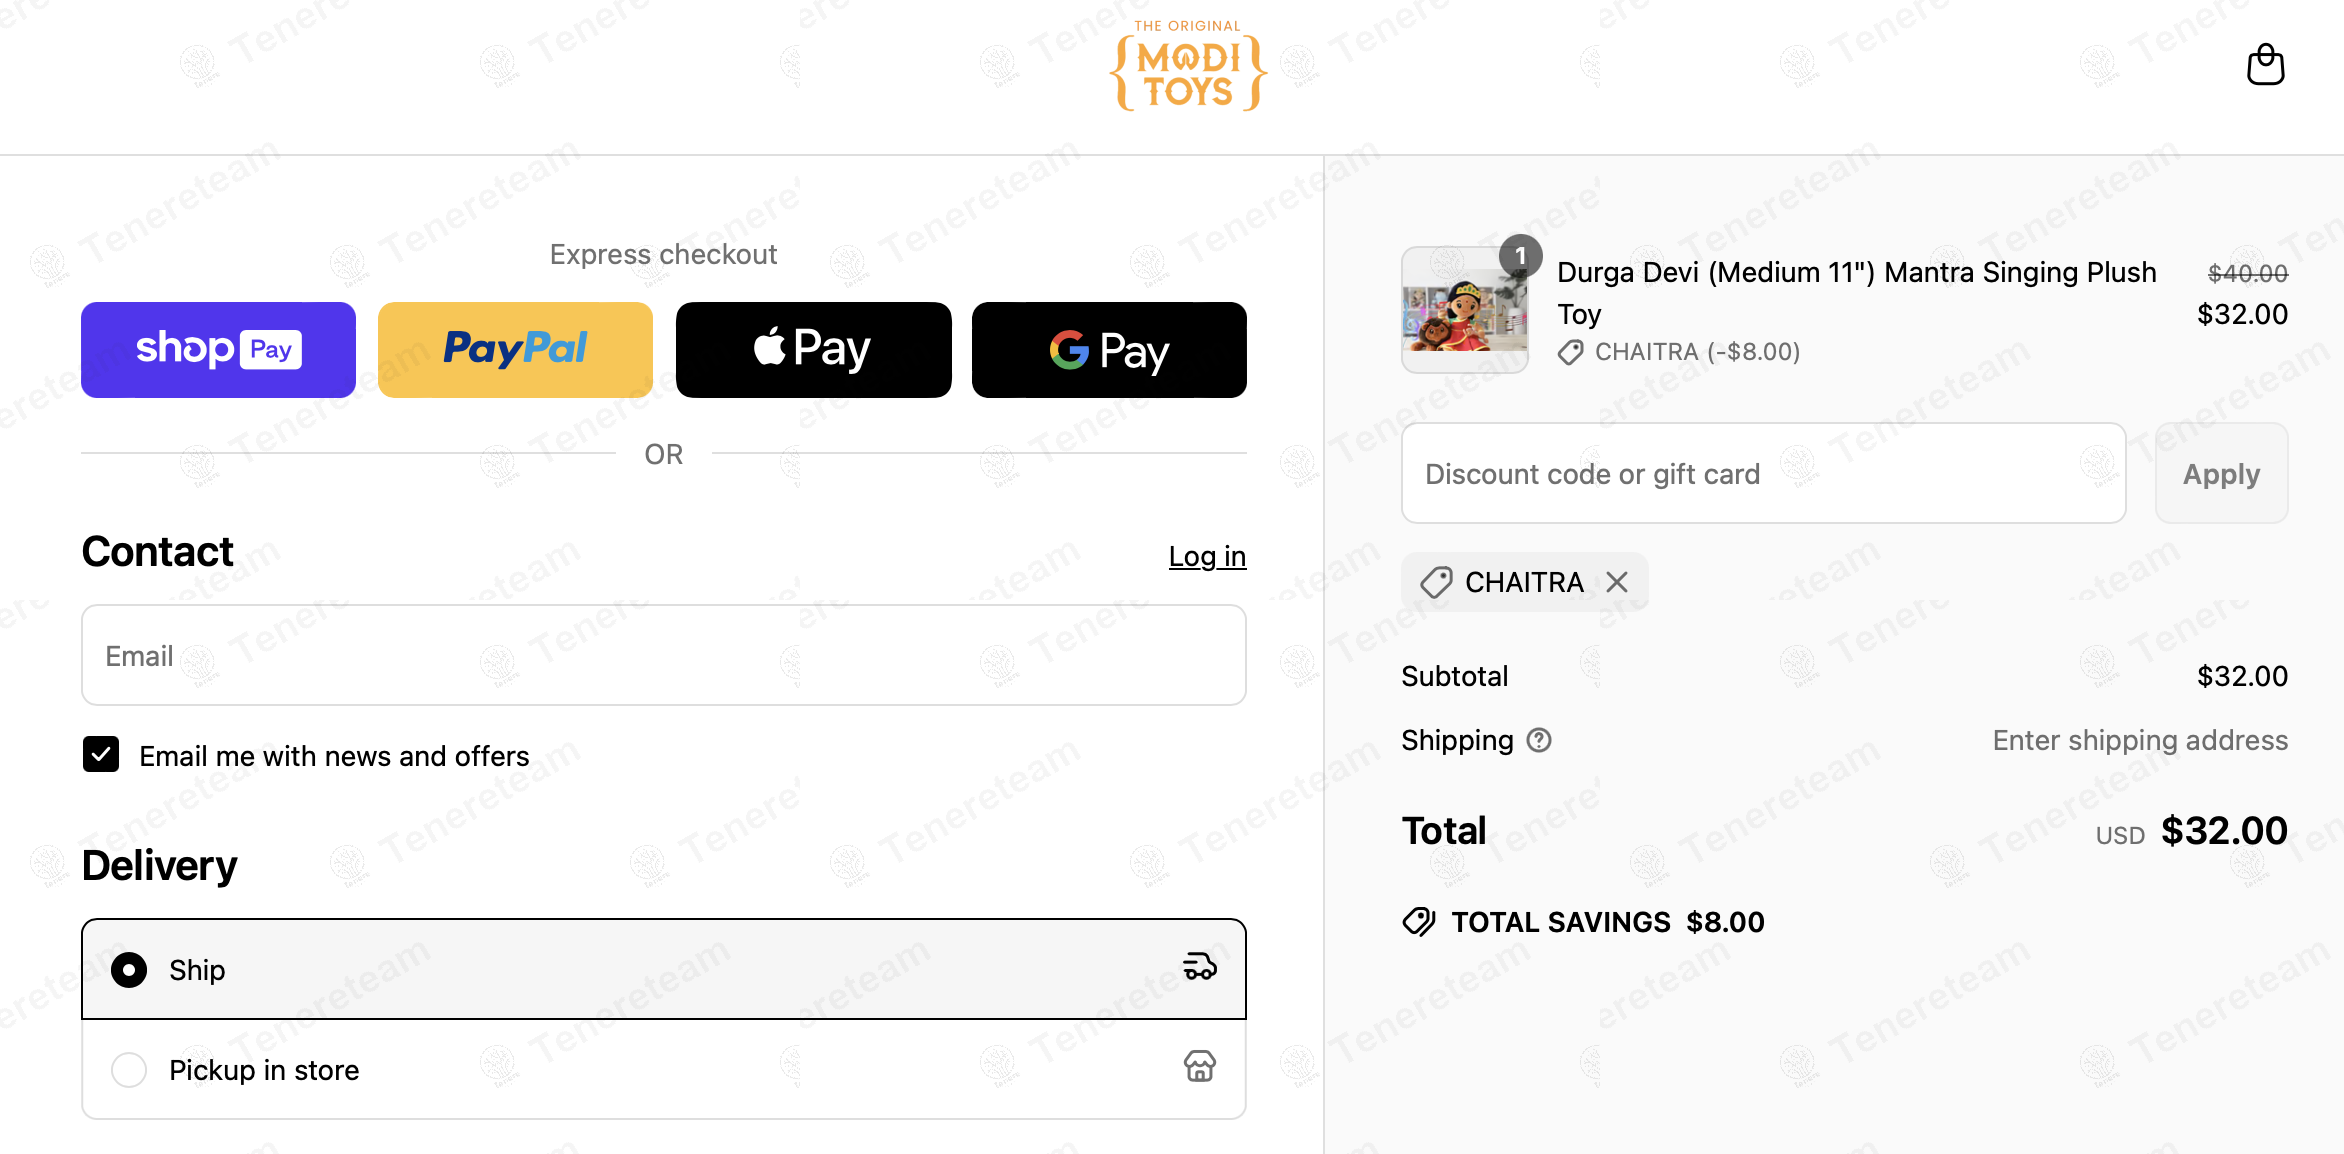
Task: Pay with Shop Pay
Action: point(218,350)
